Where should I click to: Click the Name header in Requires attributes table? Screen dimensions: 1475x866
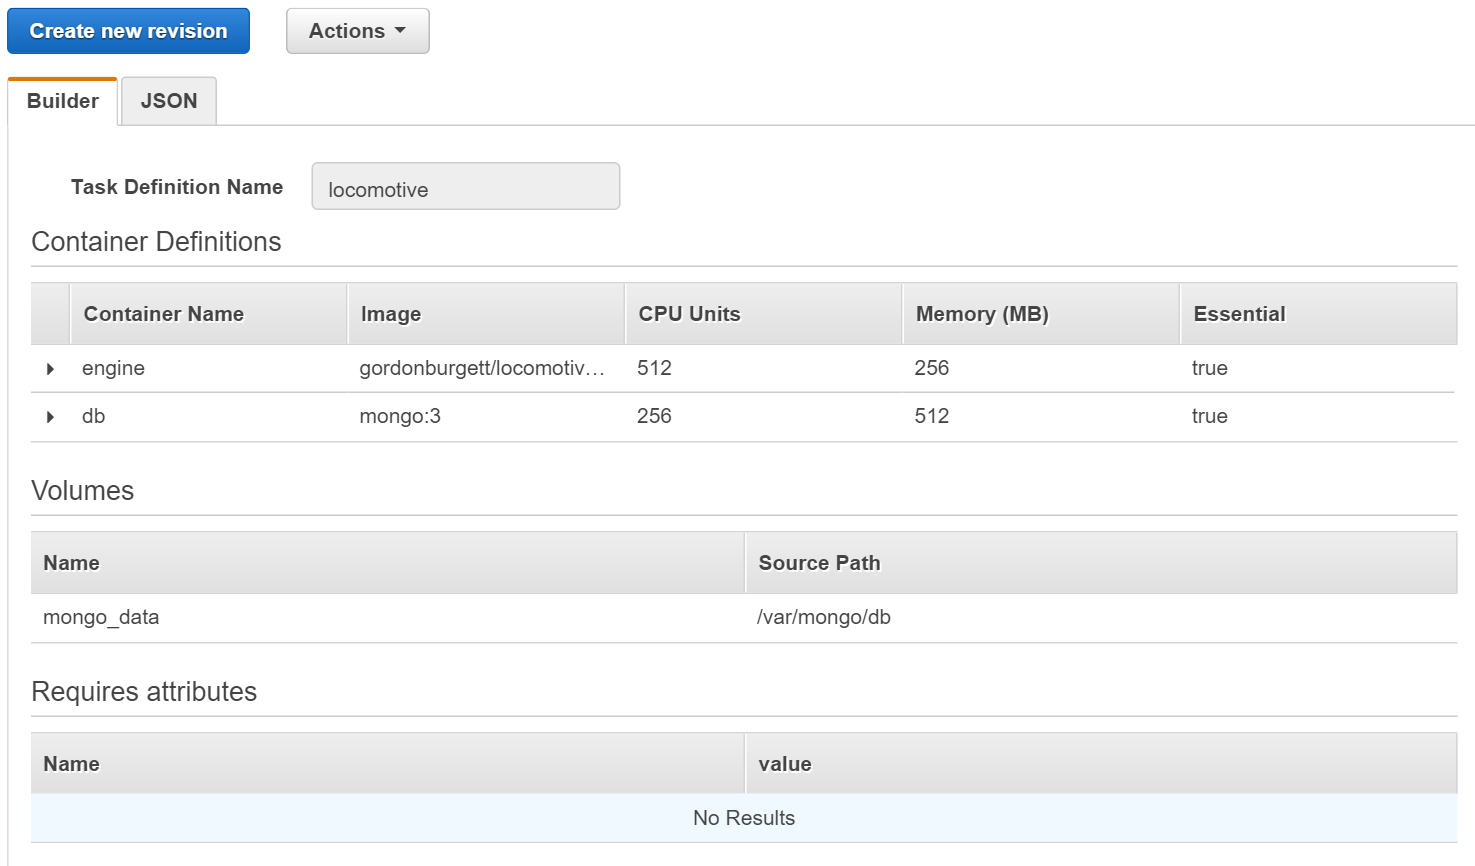coord(71,762)
